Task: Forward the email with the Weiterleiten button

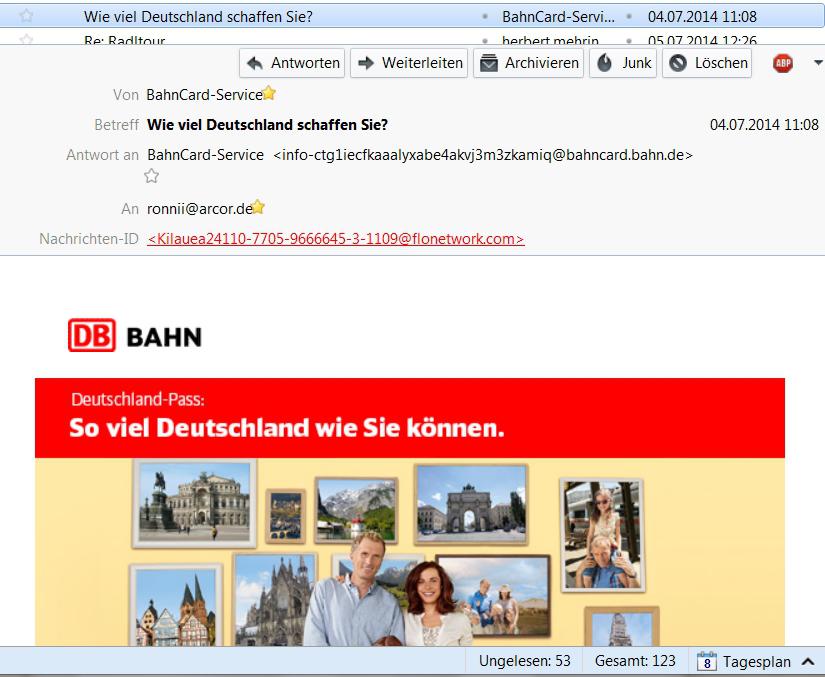Action: click(409, 63)
